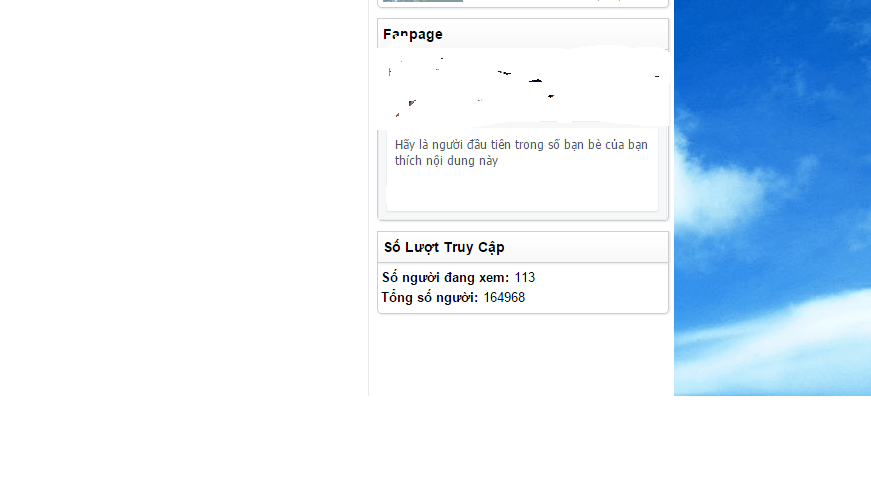Click the blanked-out Facebook page header area
The height and width of the screenshot is (490, 871).
pyautogui.click(x=523, y=88)
